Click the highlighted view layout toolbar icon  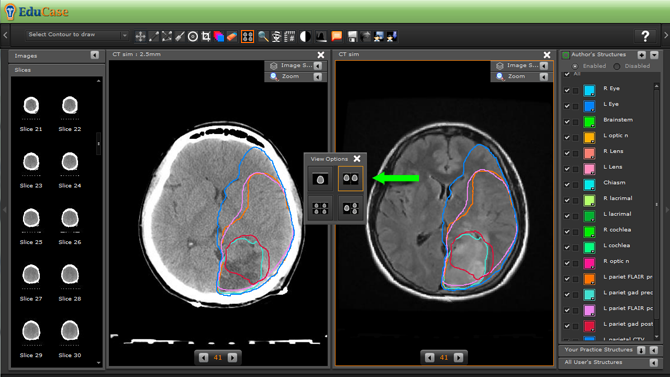coord(247,37)
